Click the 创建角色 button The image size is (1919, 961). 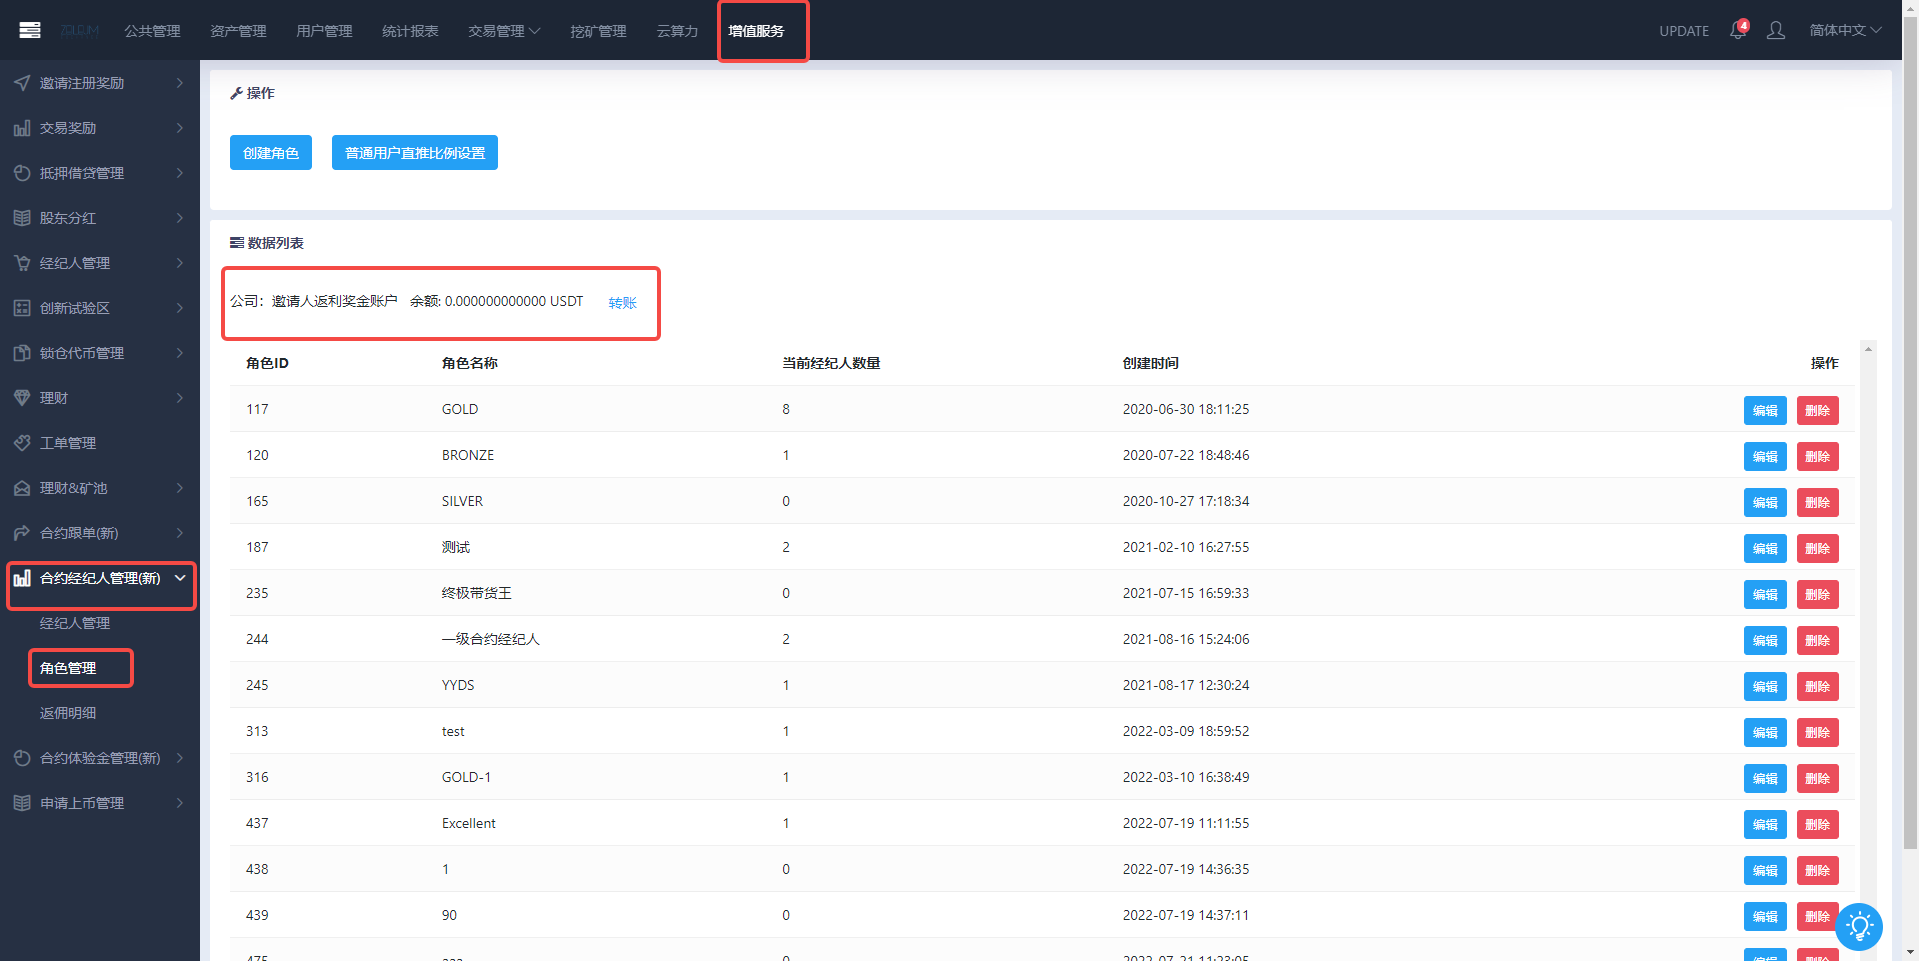coord(271,153)
